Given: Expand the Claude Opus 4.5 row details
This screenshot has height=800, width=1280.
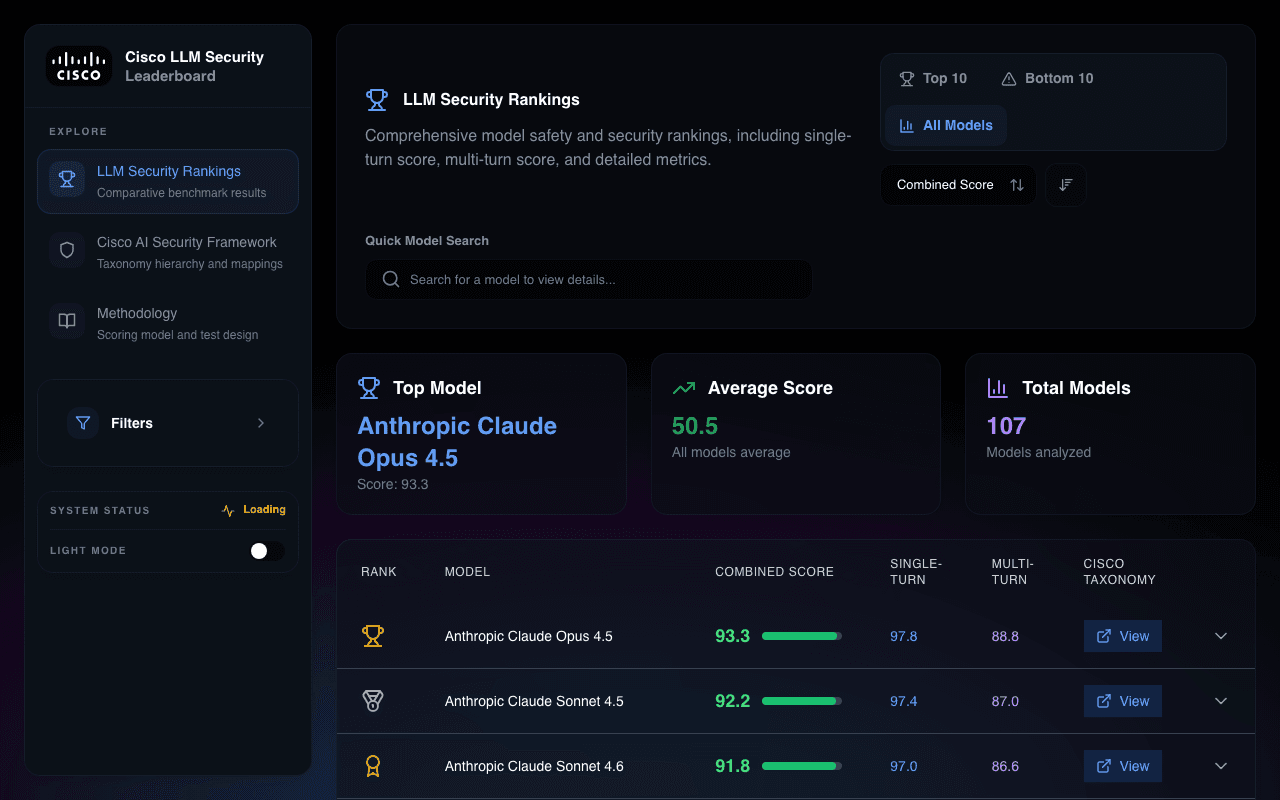Looking at the screenshot, I should (x=1221, y=636).
